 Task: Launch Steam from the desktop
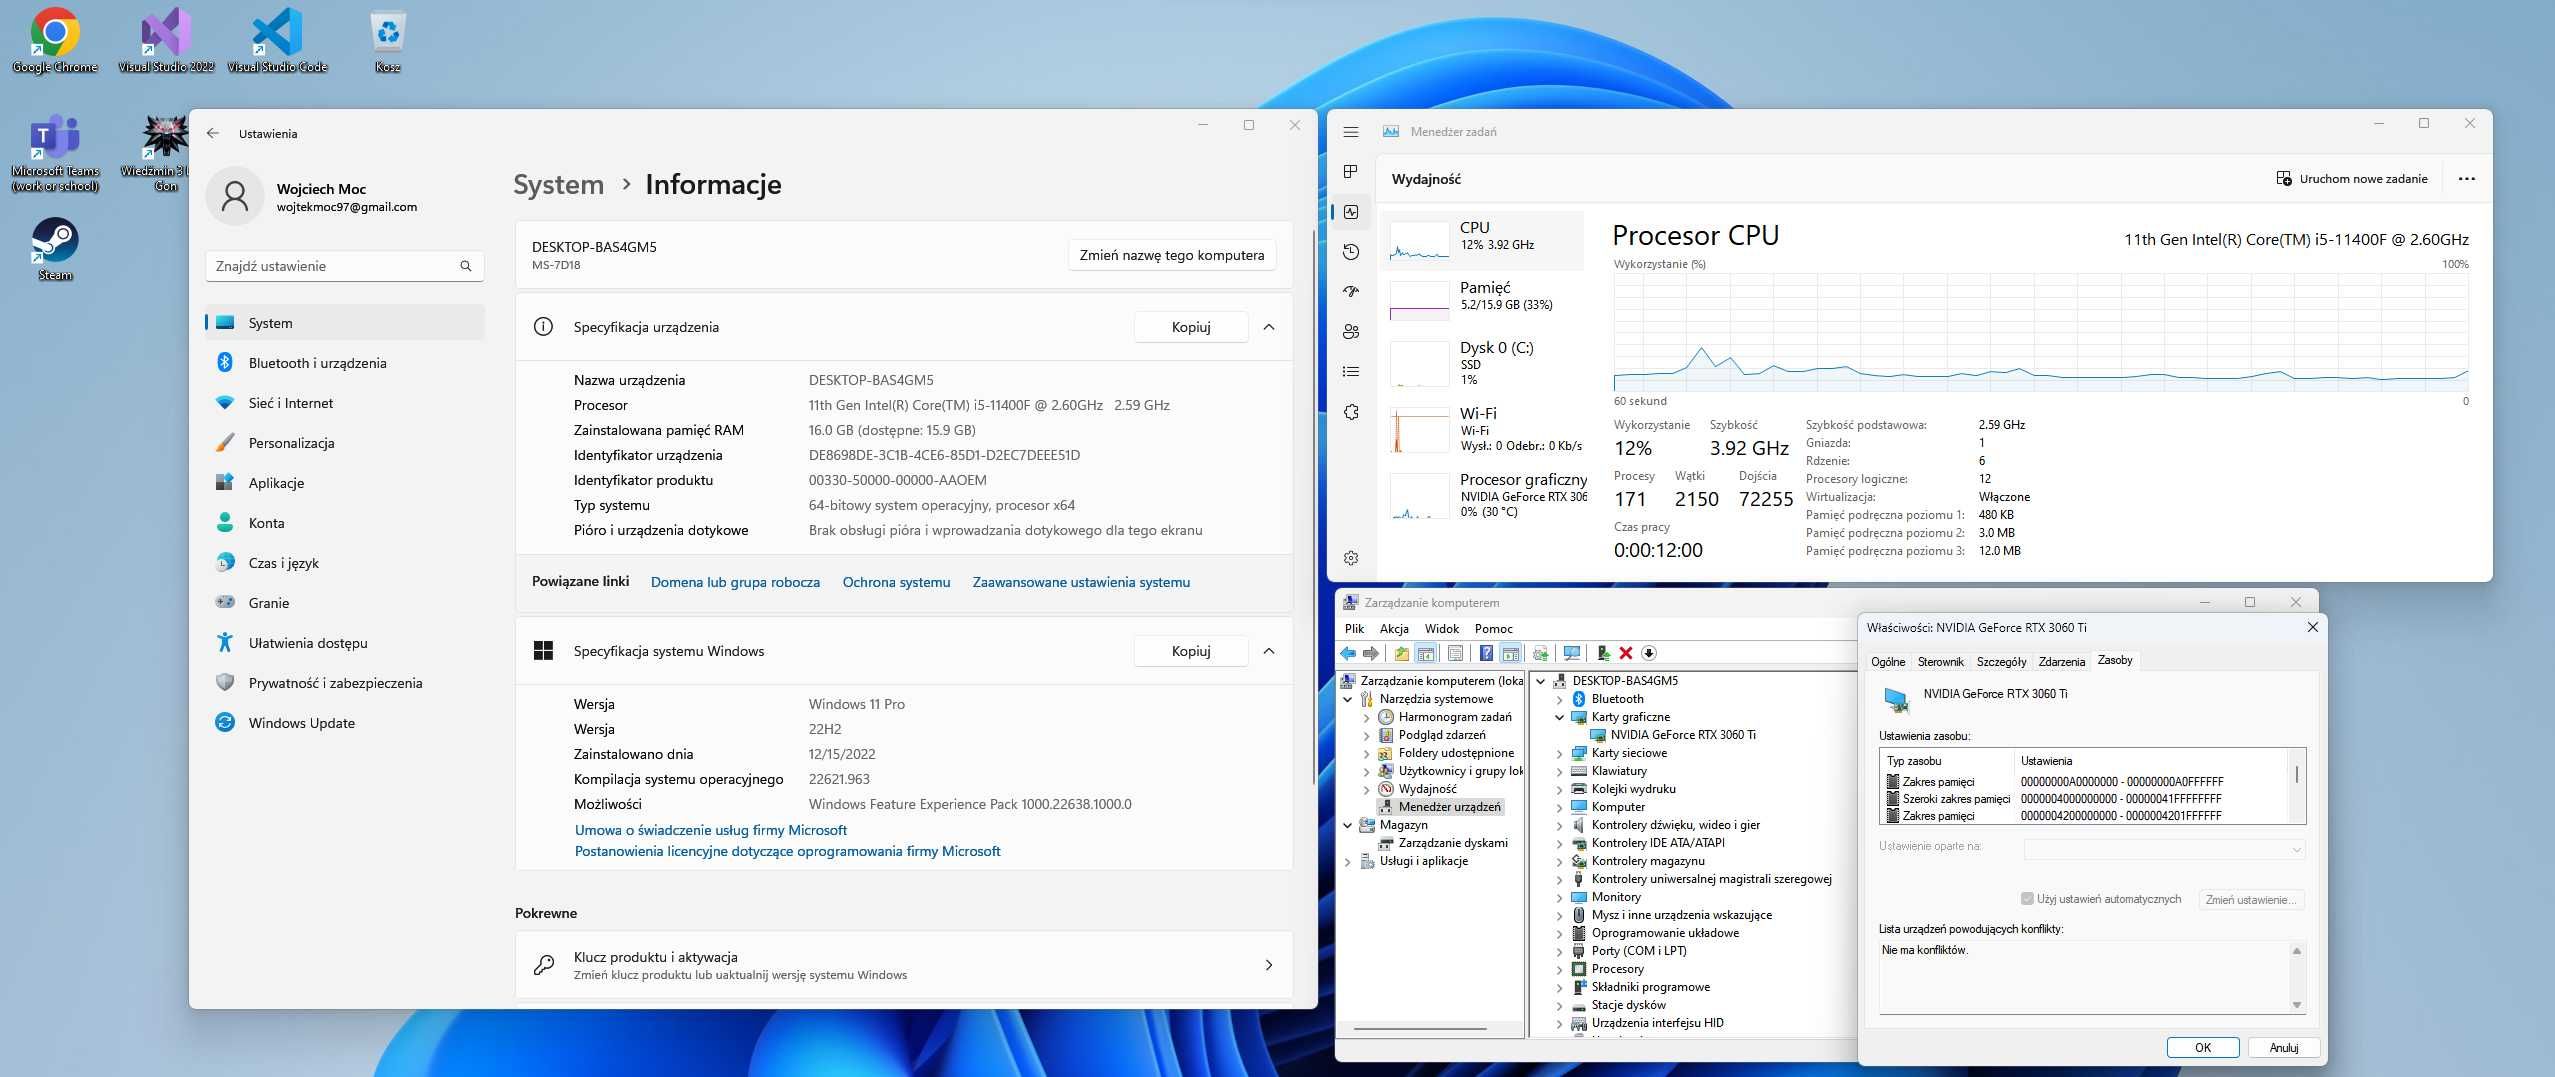[x=55, y=250]
